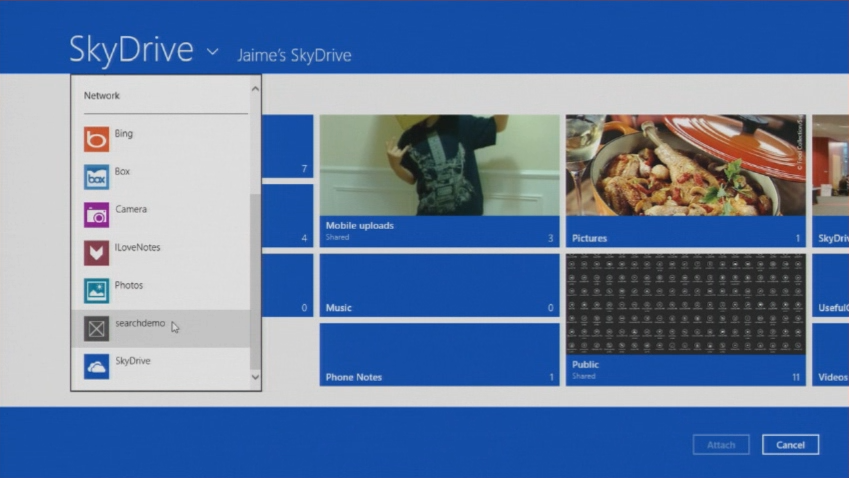Click the Attach button
The image size is (849, 478).
(x=721, y=445)
